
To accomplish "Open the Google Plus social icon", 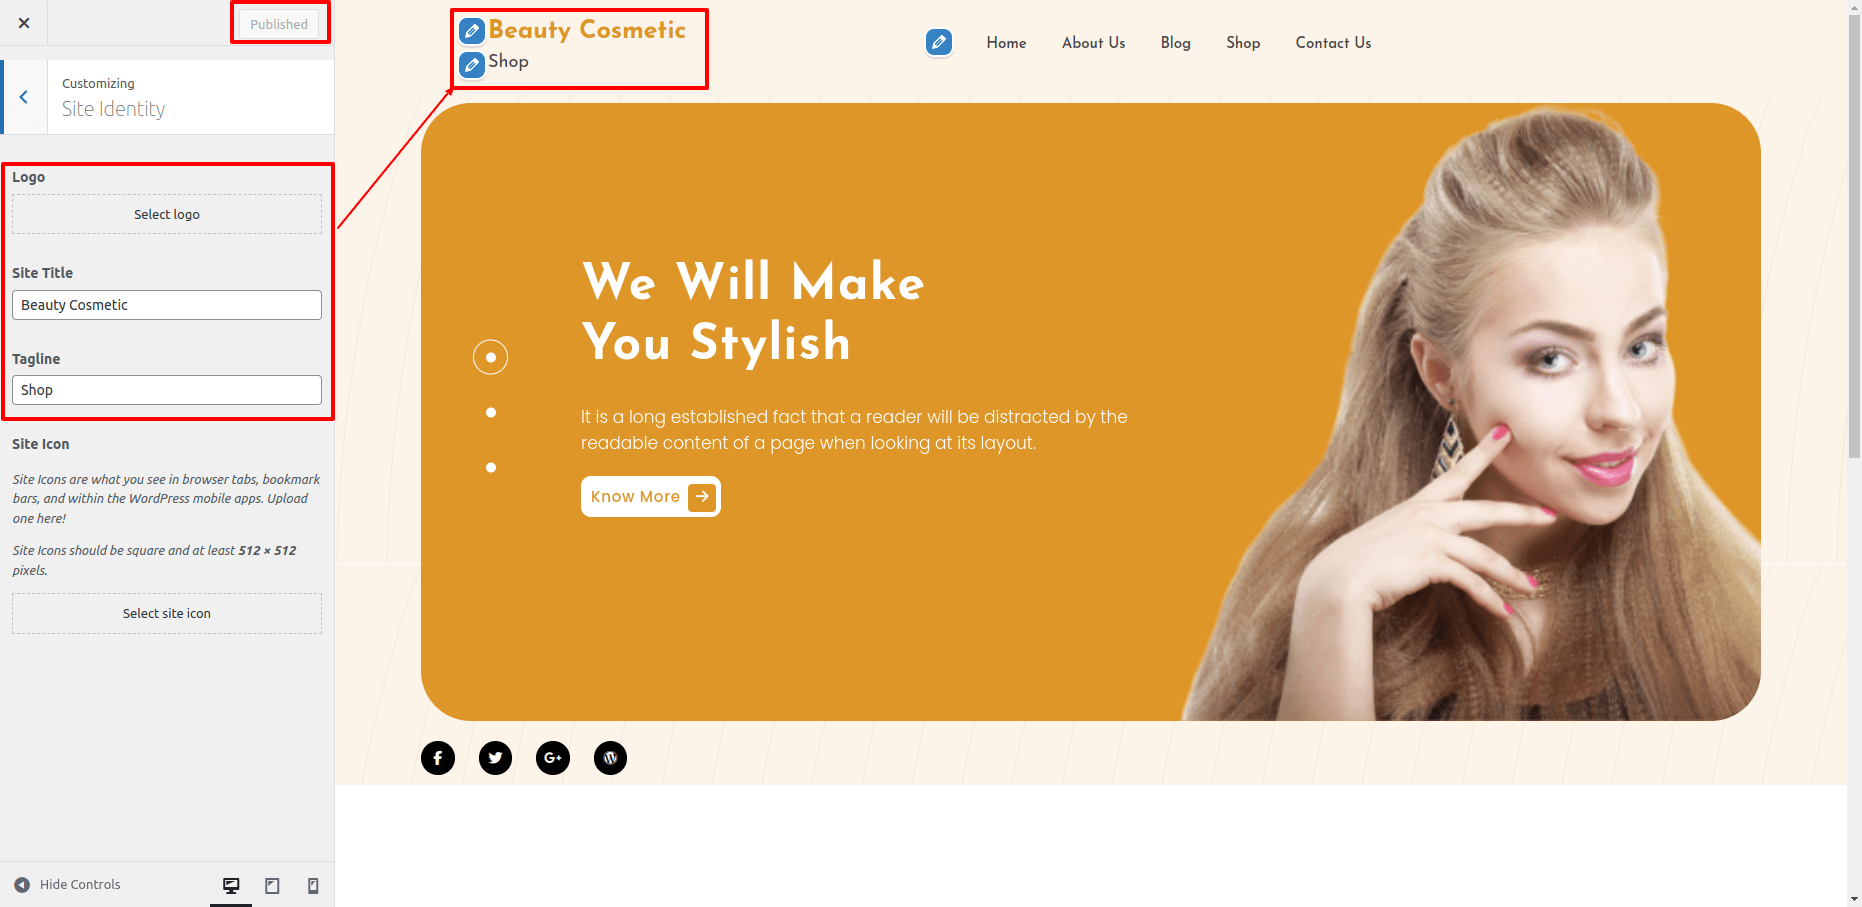I will coord(553,758).
